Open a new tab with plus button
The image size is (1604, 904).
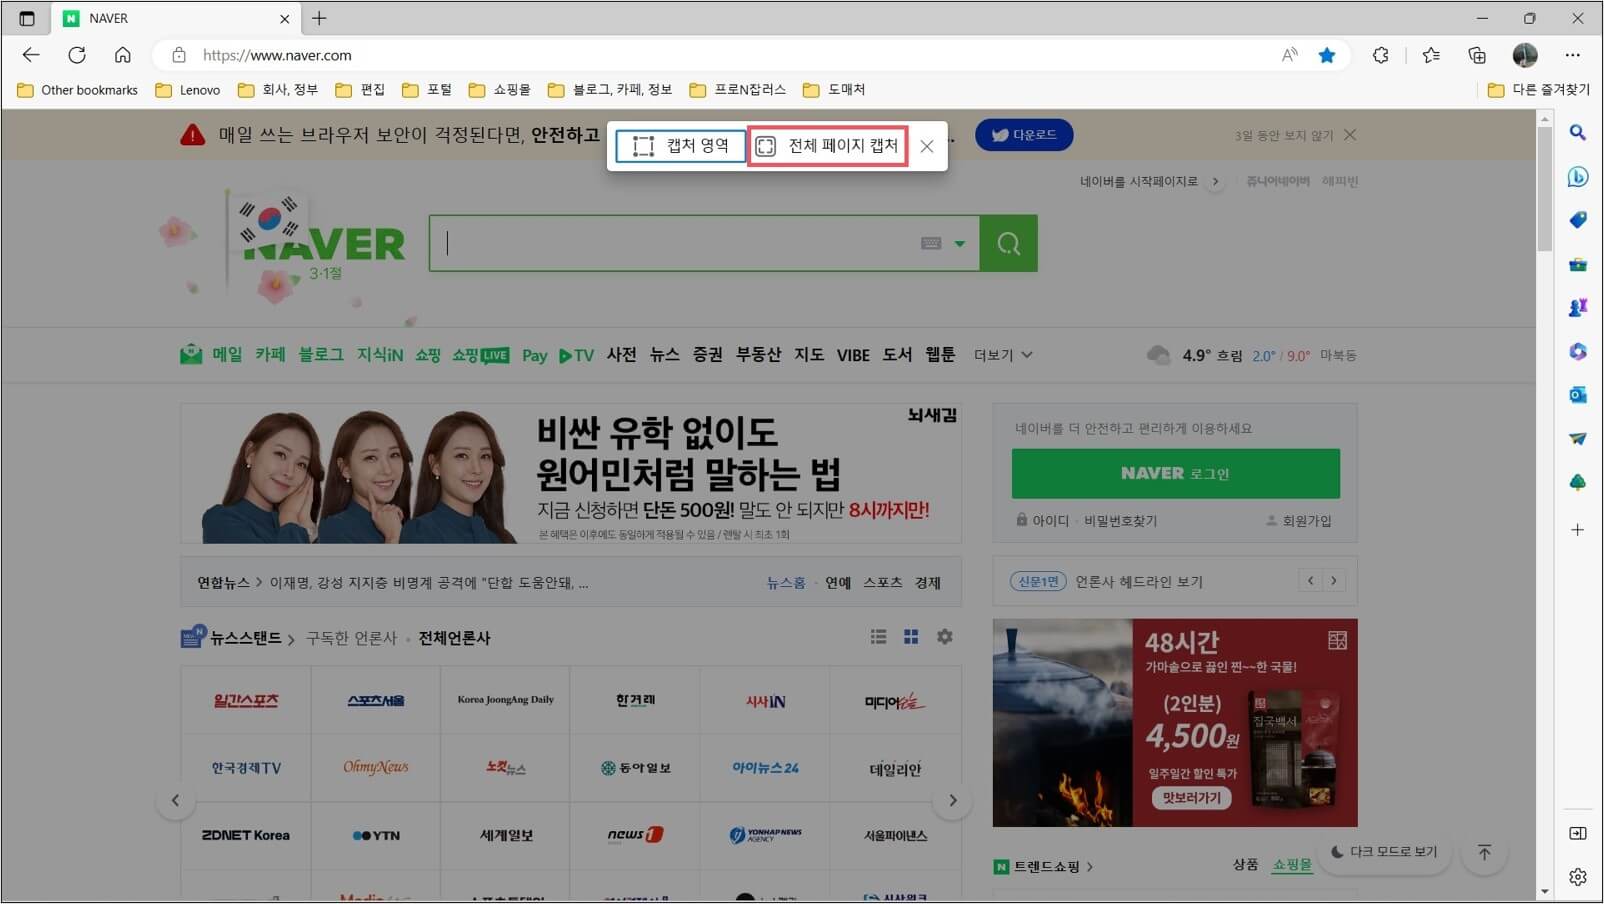pos(319,18)
